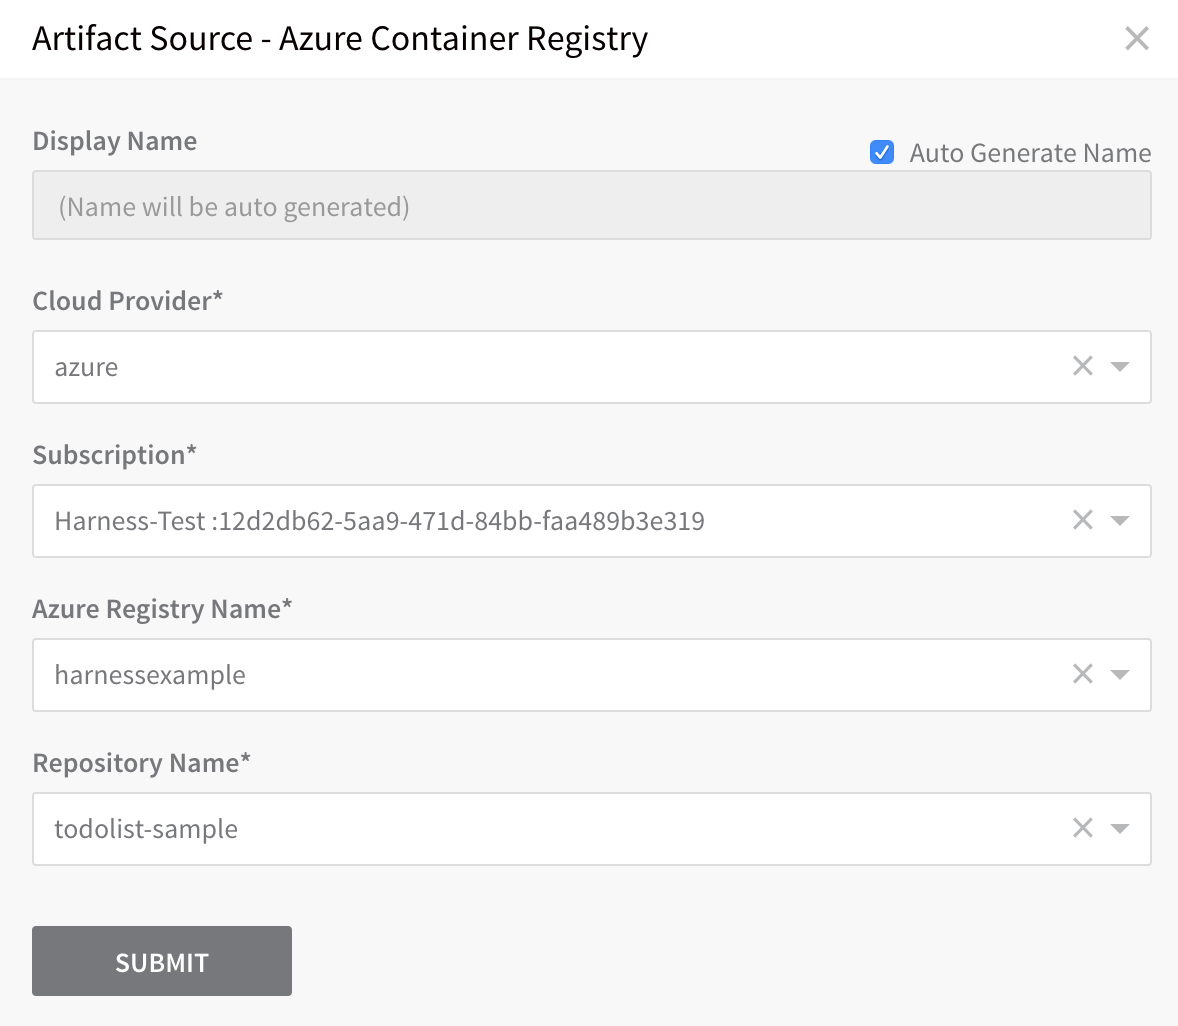Click the azure value in Cloud Provider
This screenshot has height=1026, width=1178.
tap(86, 367)
